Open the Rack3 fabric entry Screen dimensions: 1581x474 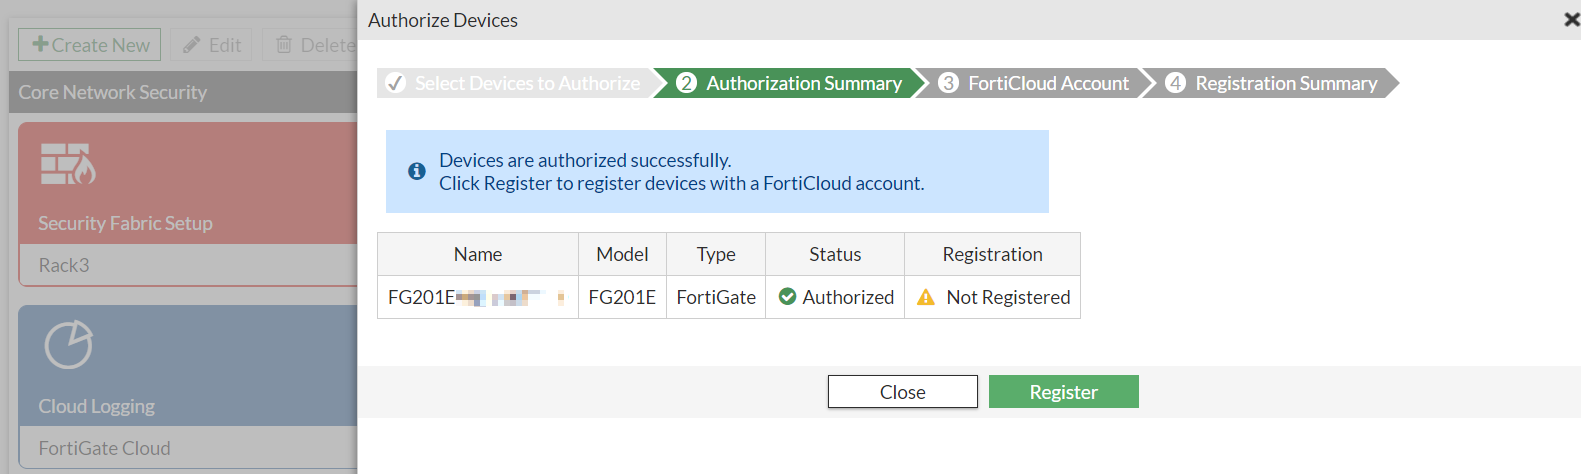(64, 265)
